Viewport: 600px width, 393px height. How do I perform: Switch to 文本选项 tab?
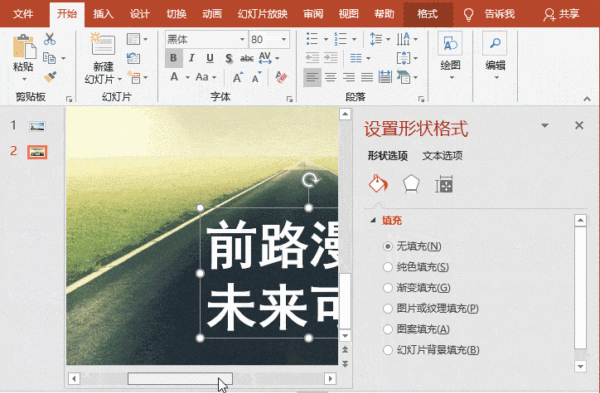[442, 155]
